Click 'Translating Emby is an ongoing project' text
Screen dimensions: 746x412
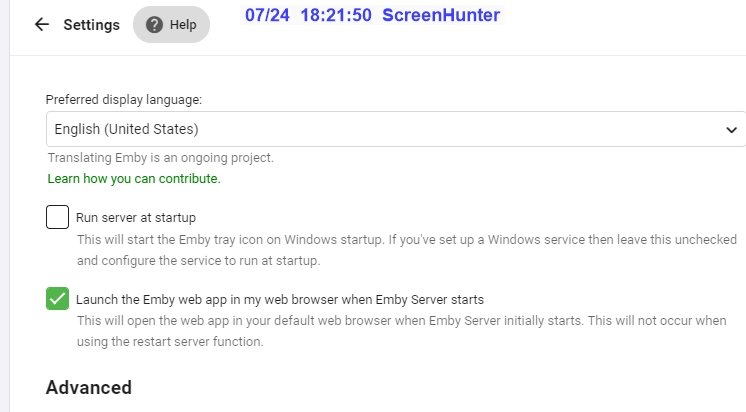pyautogui.click(x=161, y=157)
